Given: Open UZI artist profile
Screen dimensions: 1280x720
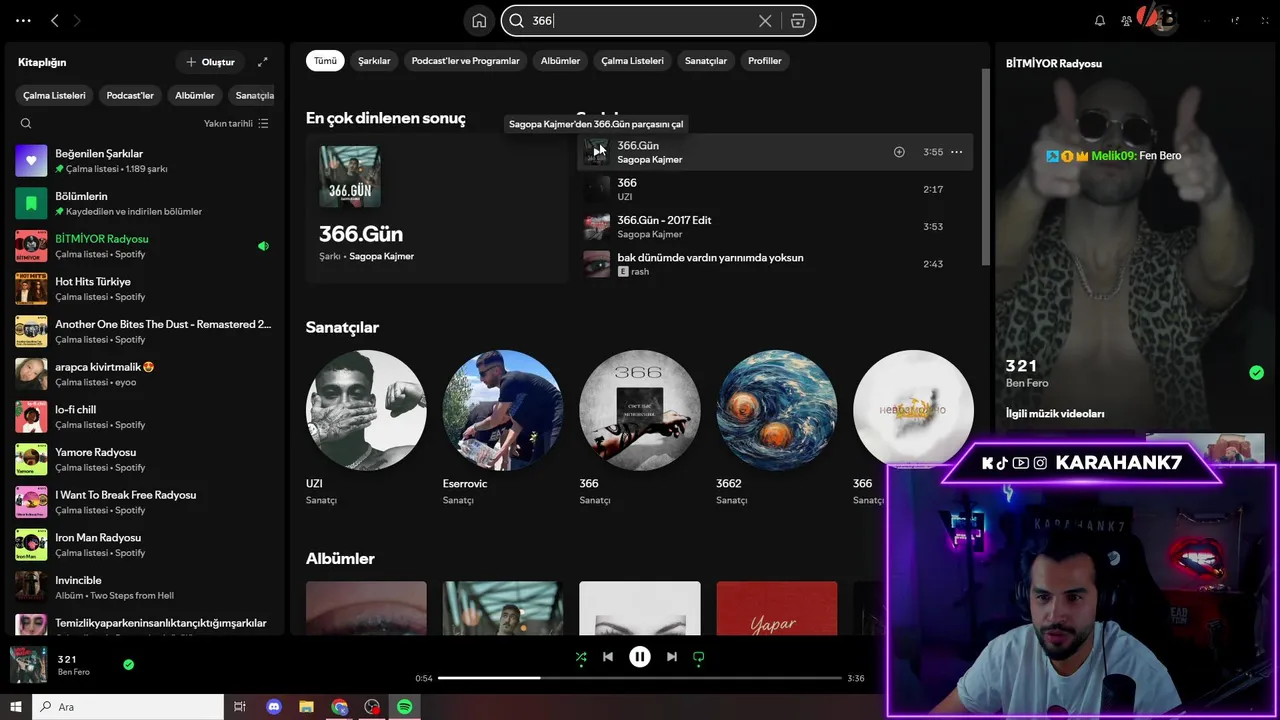Looking at the screenshot, I should point(366,430).
